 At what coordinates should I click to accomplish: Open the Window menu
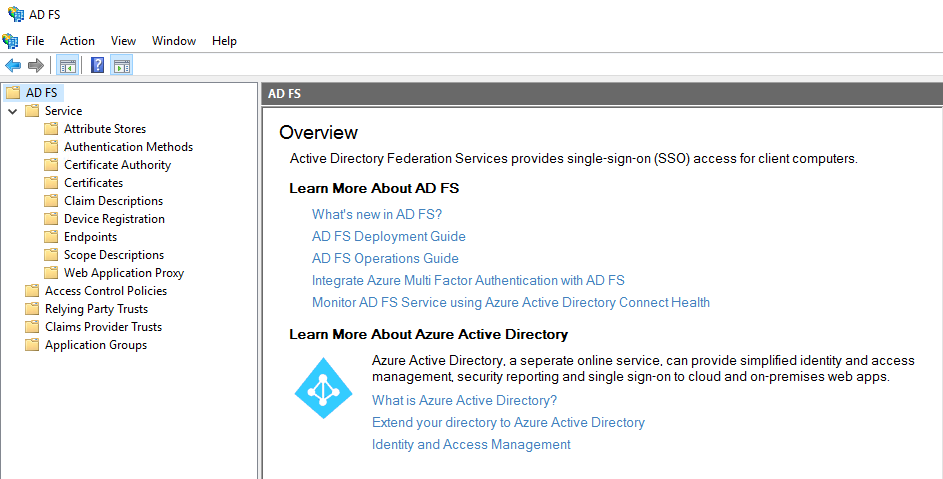(x=174, y=41)
